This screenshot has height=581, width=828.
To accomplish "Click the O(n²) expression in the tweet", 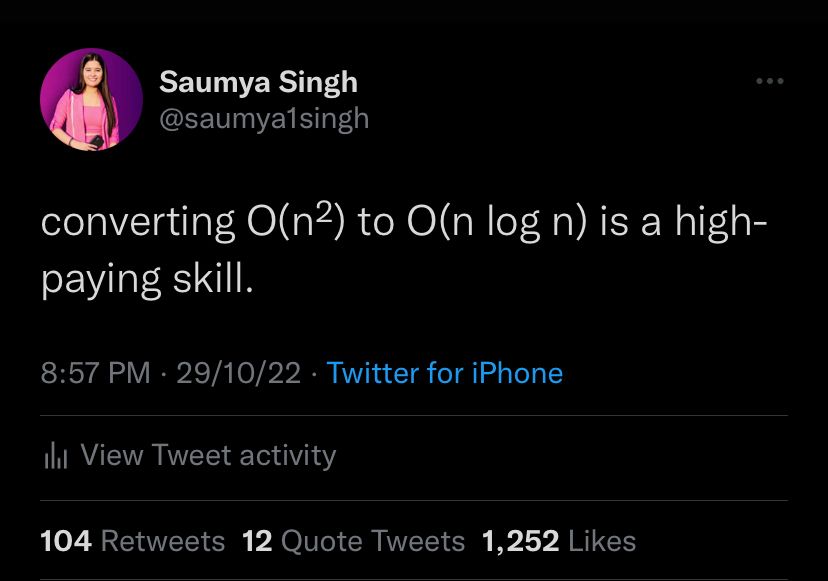I will tap(294, 221).
